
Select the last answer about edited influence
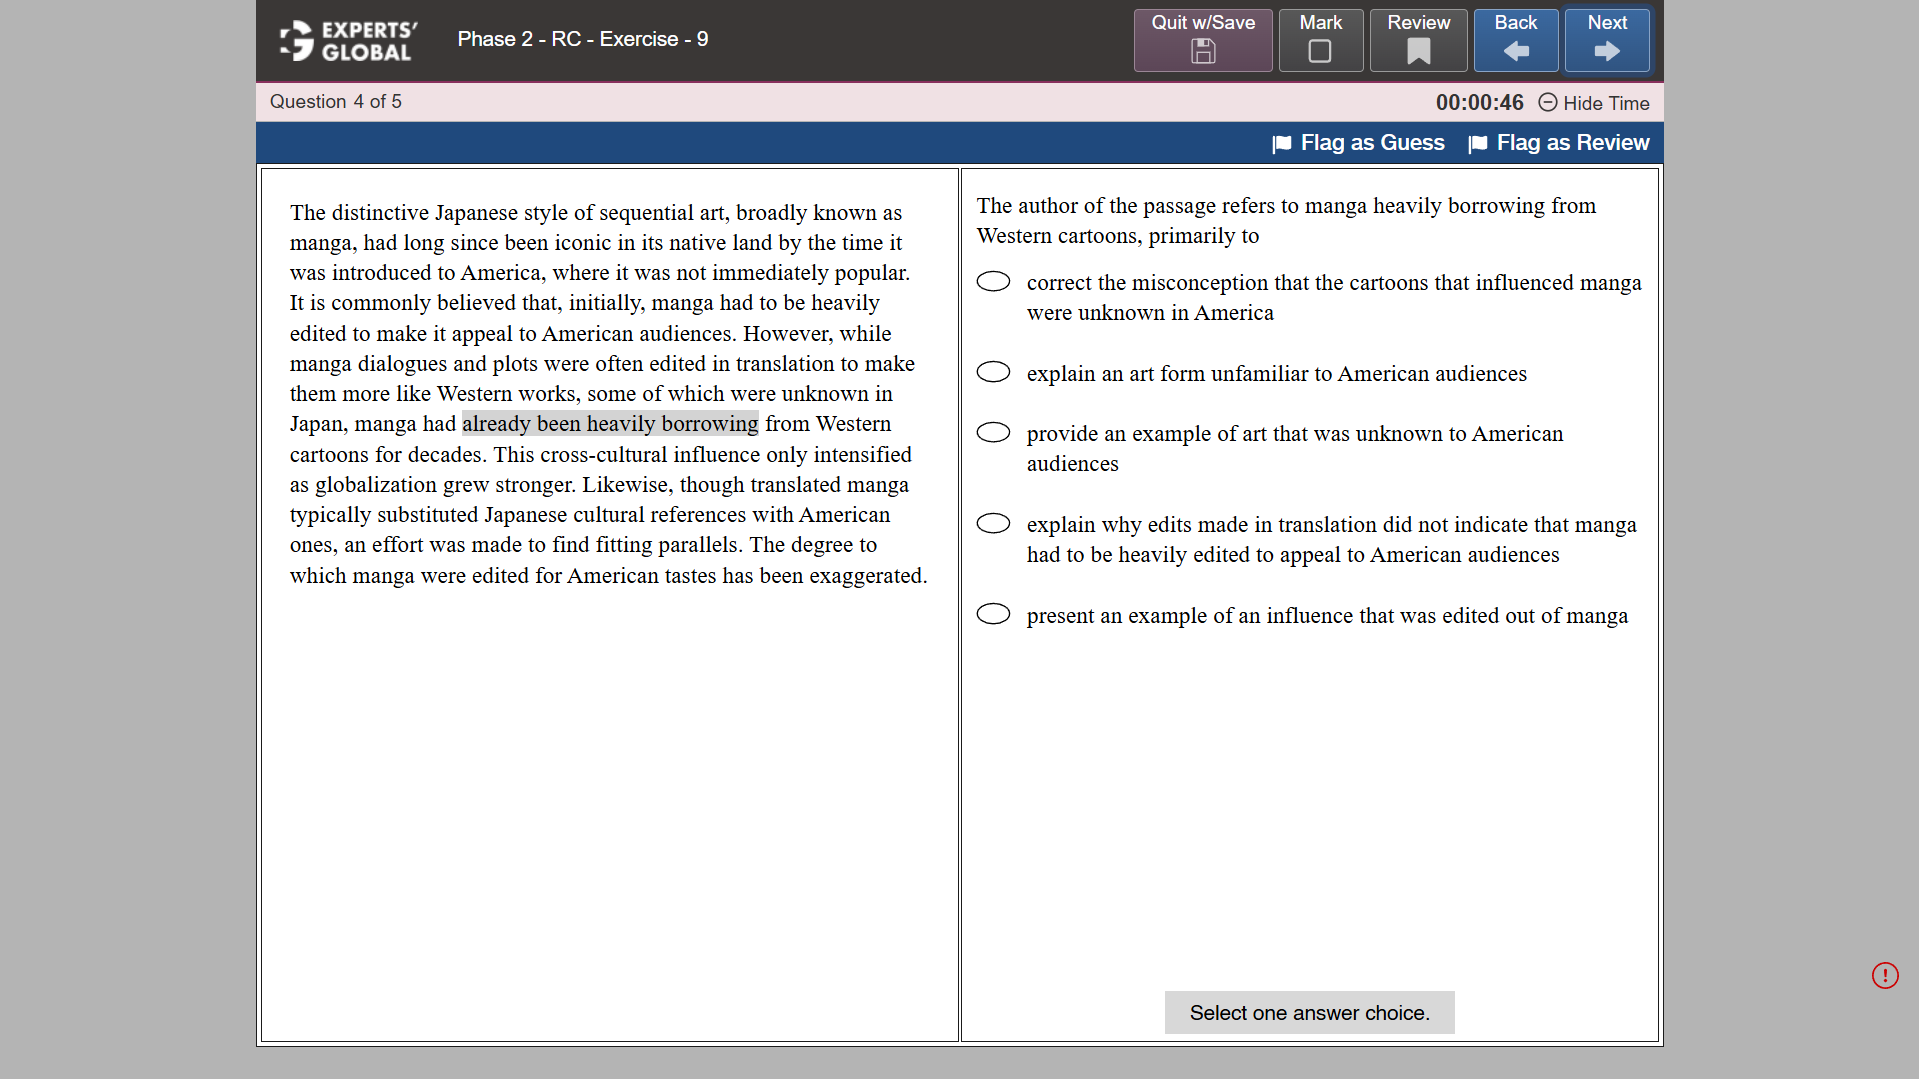tap(993, 614)
